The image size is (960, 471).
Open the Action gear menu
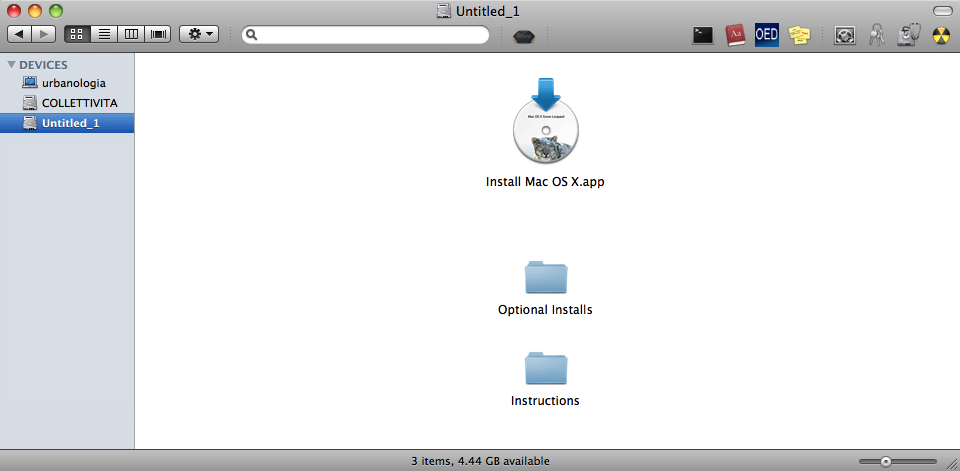pos(199,34)
